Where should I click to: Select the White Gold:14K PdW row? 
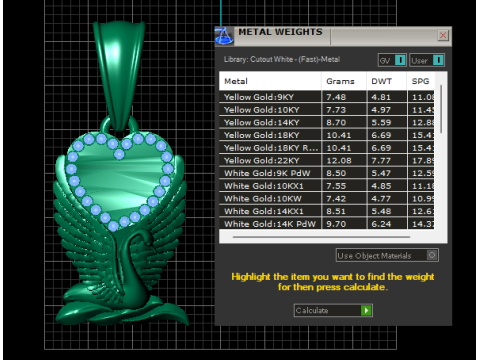327,223
